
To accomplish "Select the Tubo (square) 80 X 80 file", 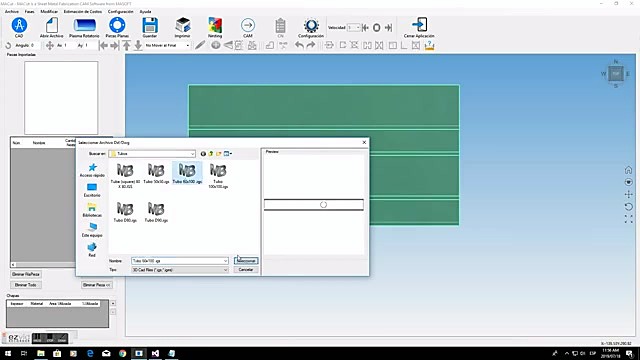I will pyautogui.click(x=125, y=176).
